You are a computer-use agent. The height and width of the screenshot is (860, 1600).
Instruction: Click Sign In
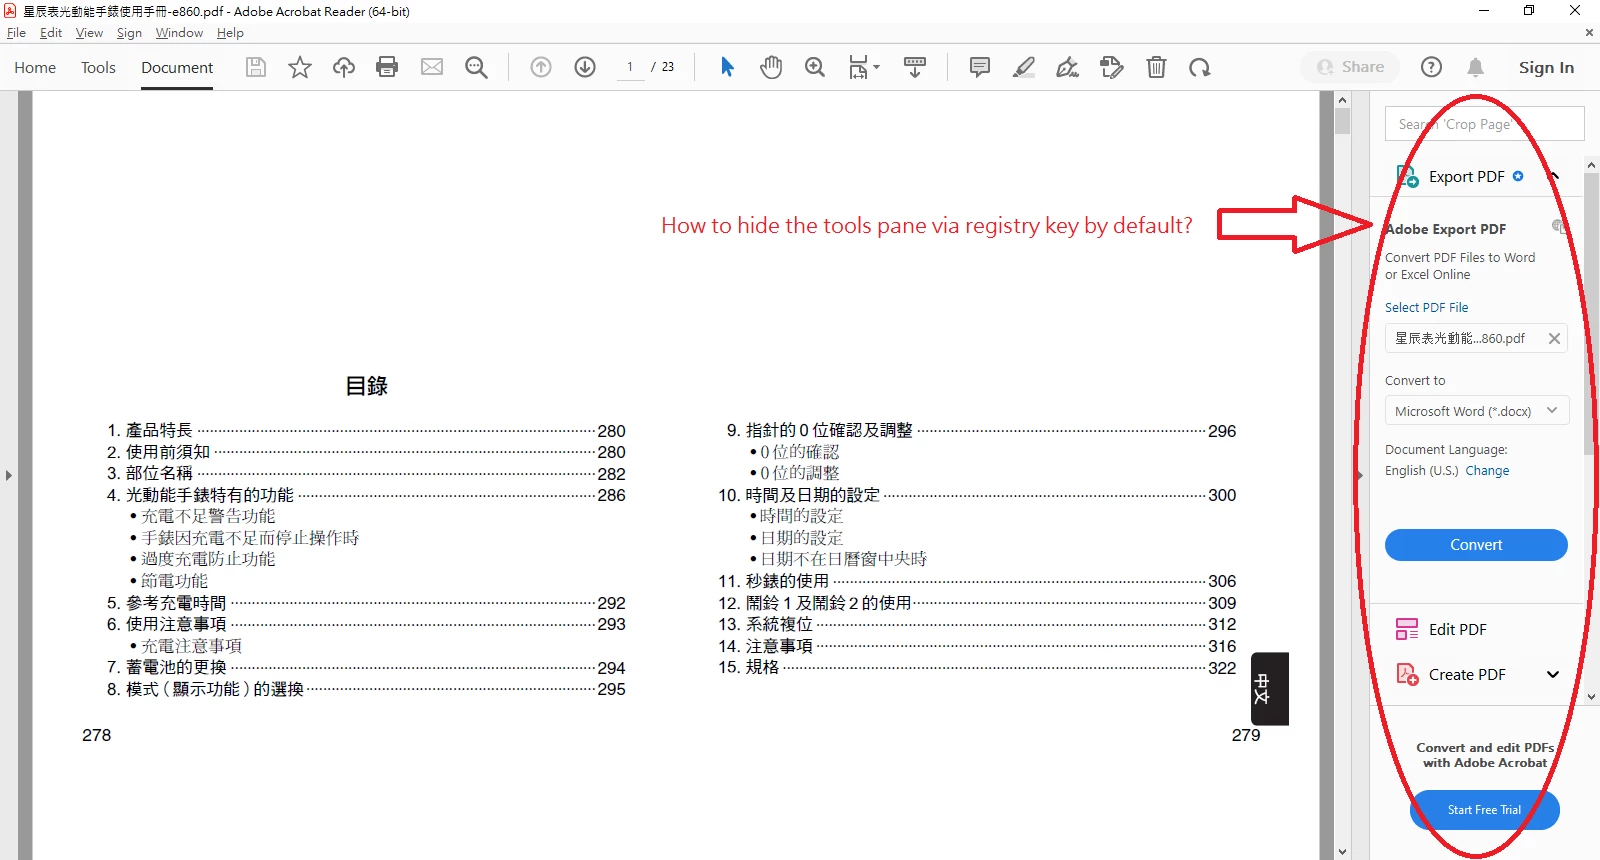point(1546,67)
